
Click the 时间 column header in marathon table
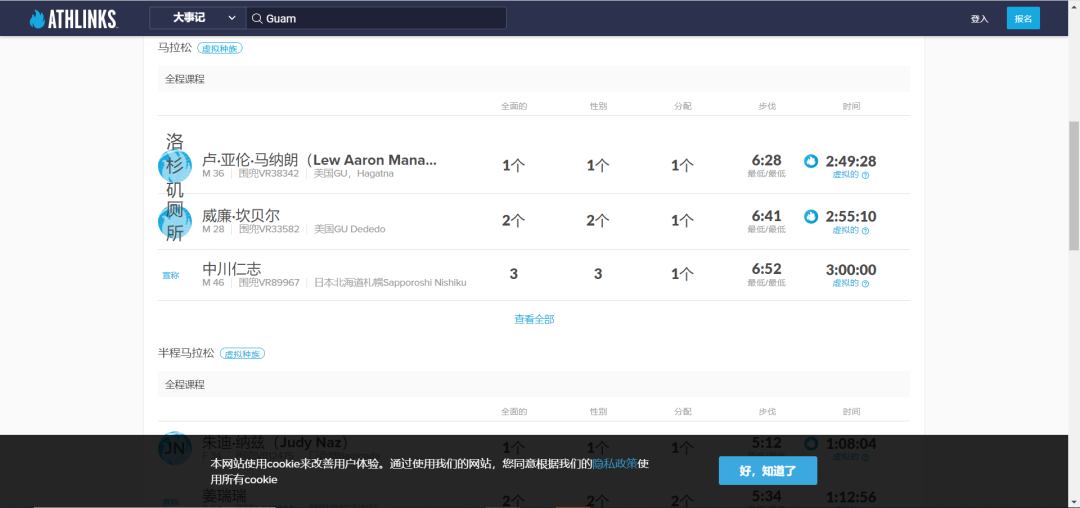[851, 106]
